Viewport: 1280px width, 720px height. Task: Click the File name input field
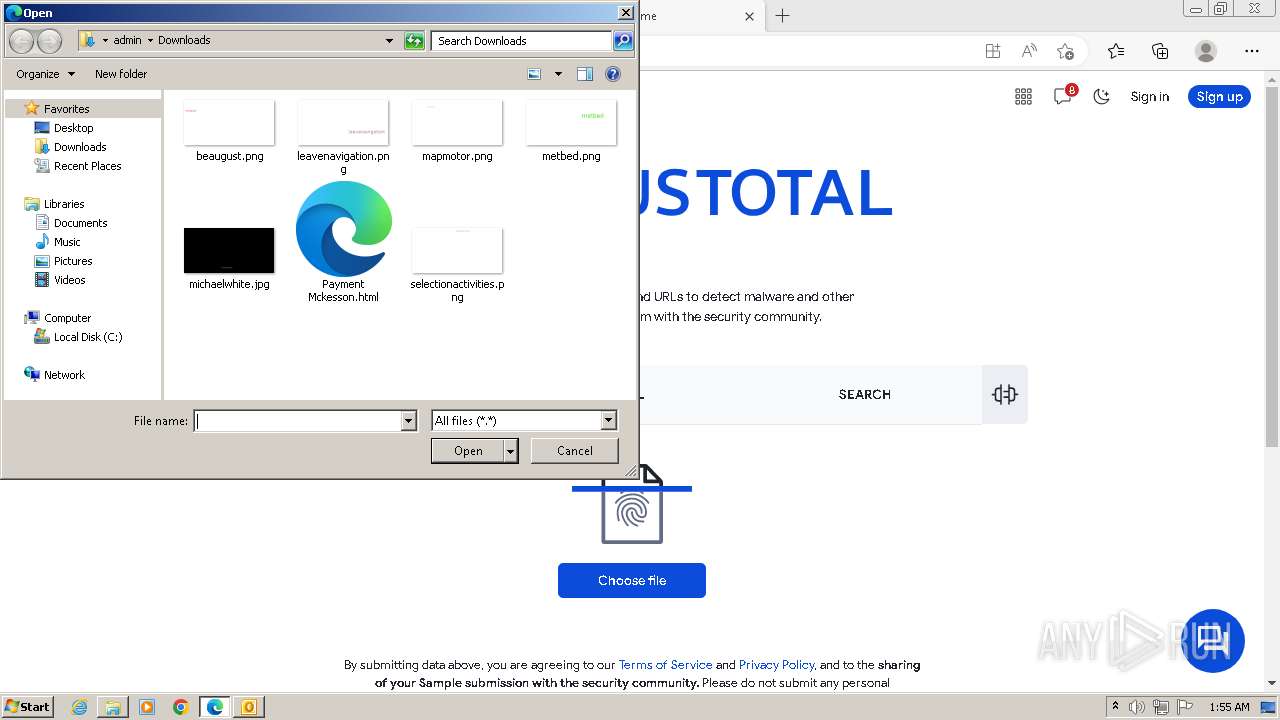(298, 421)
